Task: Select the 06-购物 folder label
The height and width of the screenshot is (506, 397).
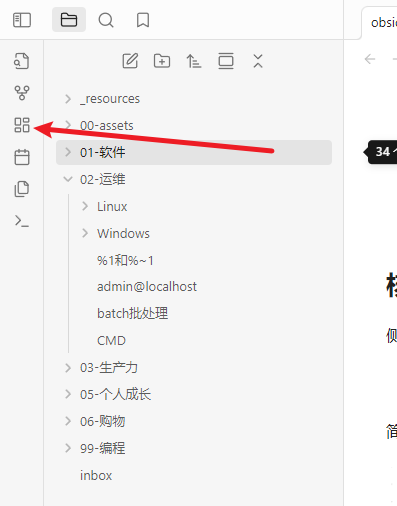Action: coord(103,422)
